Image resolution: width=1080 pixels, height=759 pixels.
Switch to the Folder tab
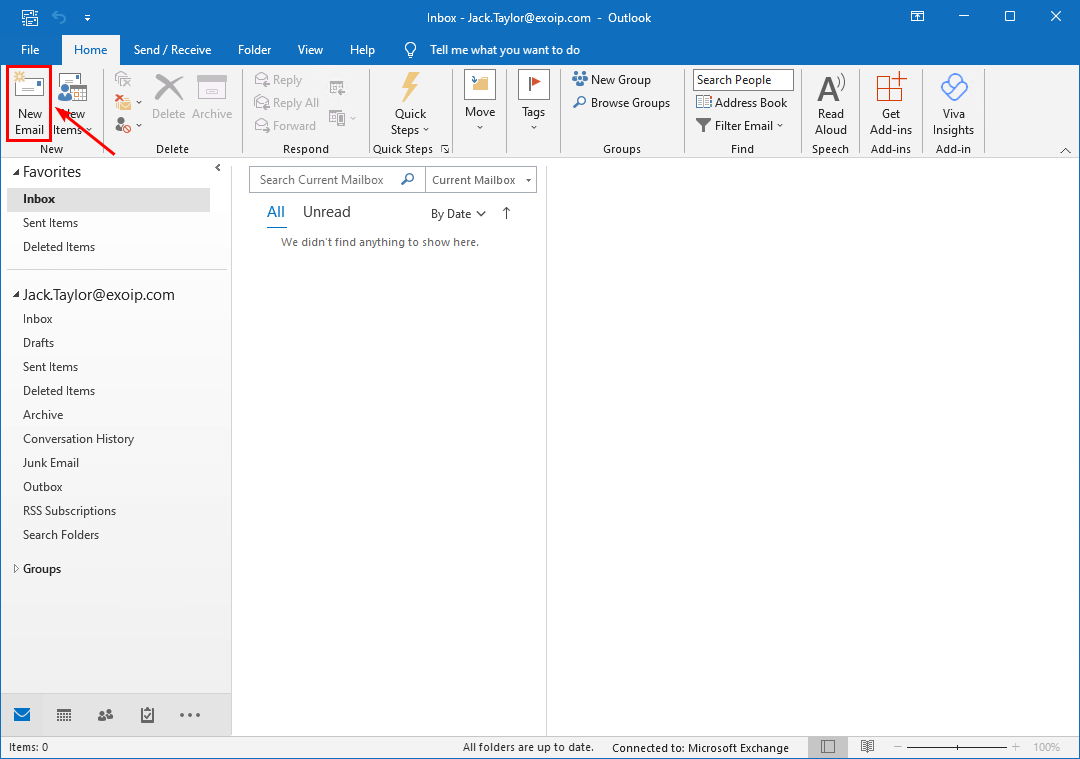click(254, 50)
